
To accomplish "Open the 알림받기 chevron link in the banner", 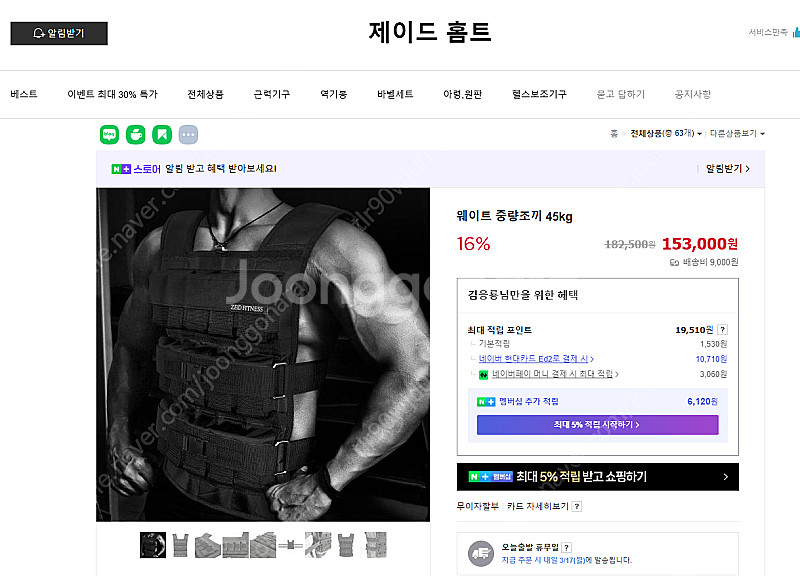I will (728, 168).
